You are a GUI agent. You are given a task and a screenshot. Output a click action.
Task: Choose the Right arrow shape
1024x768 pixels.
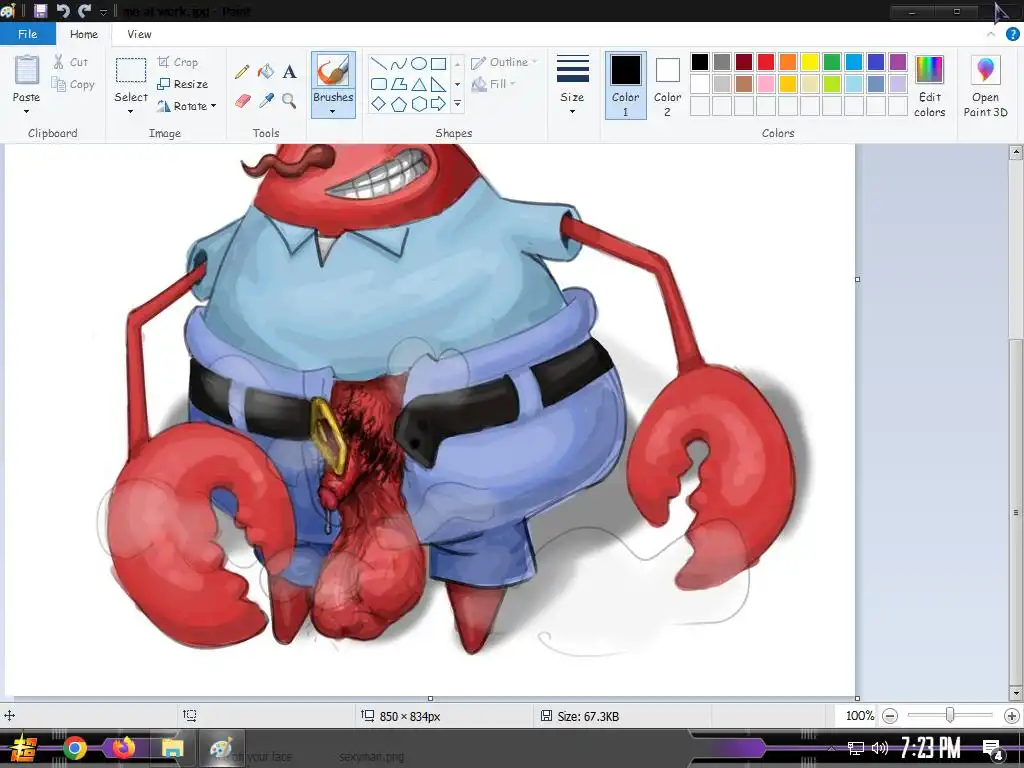pos(438,104)
